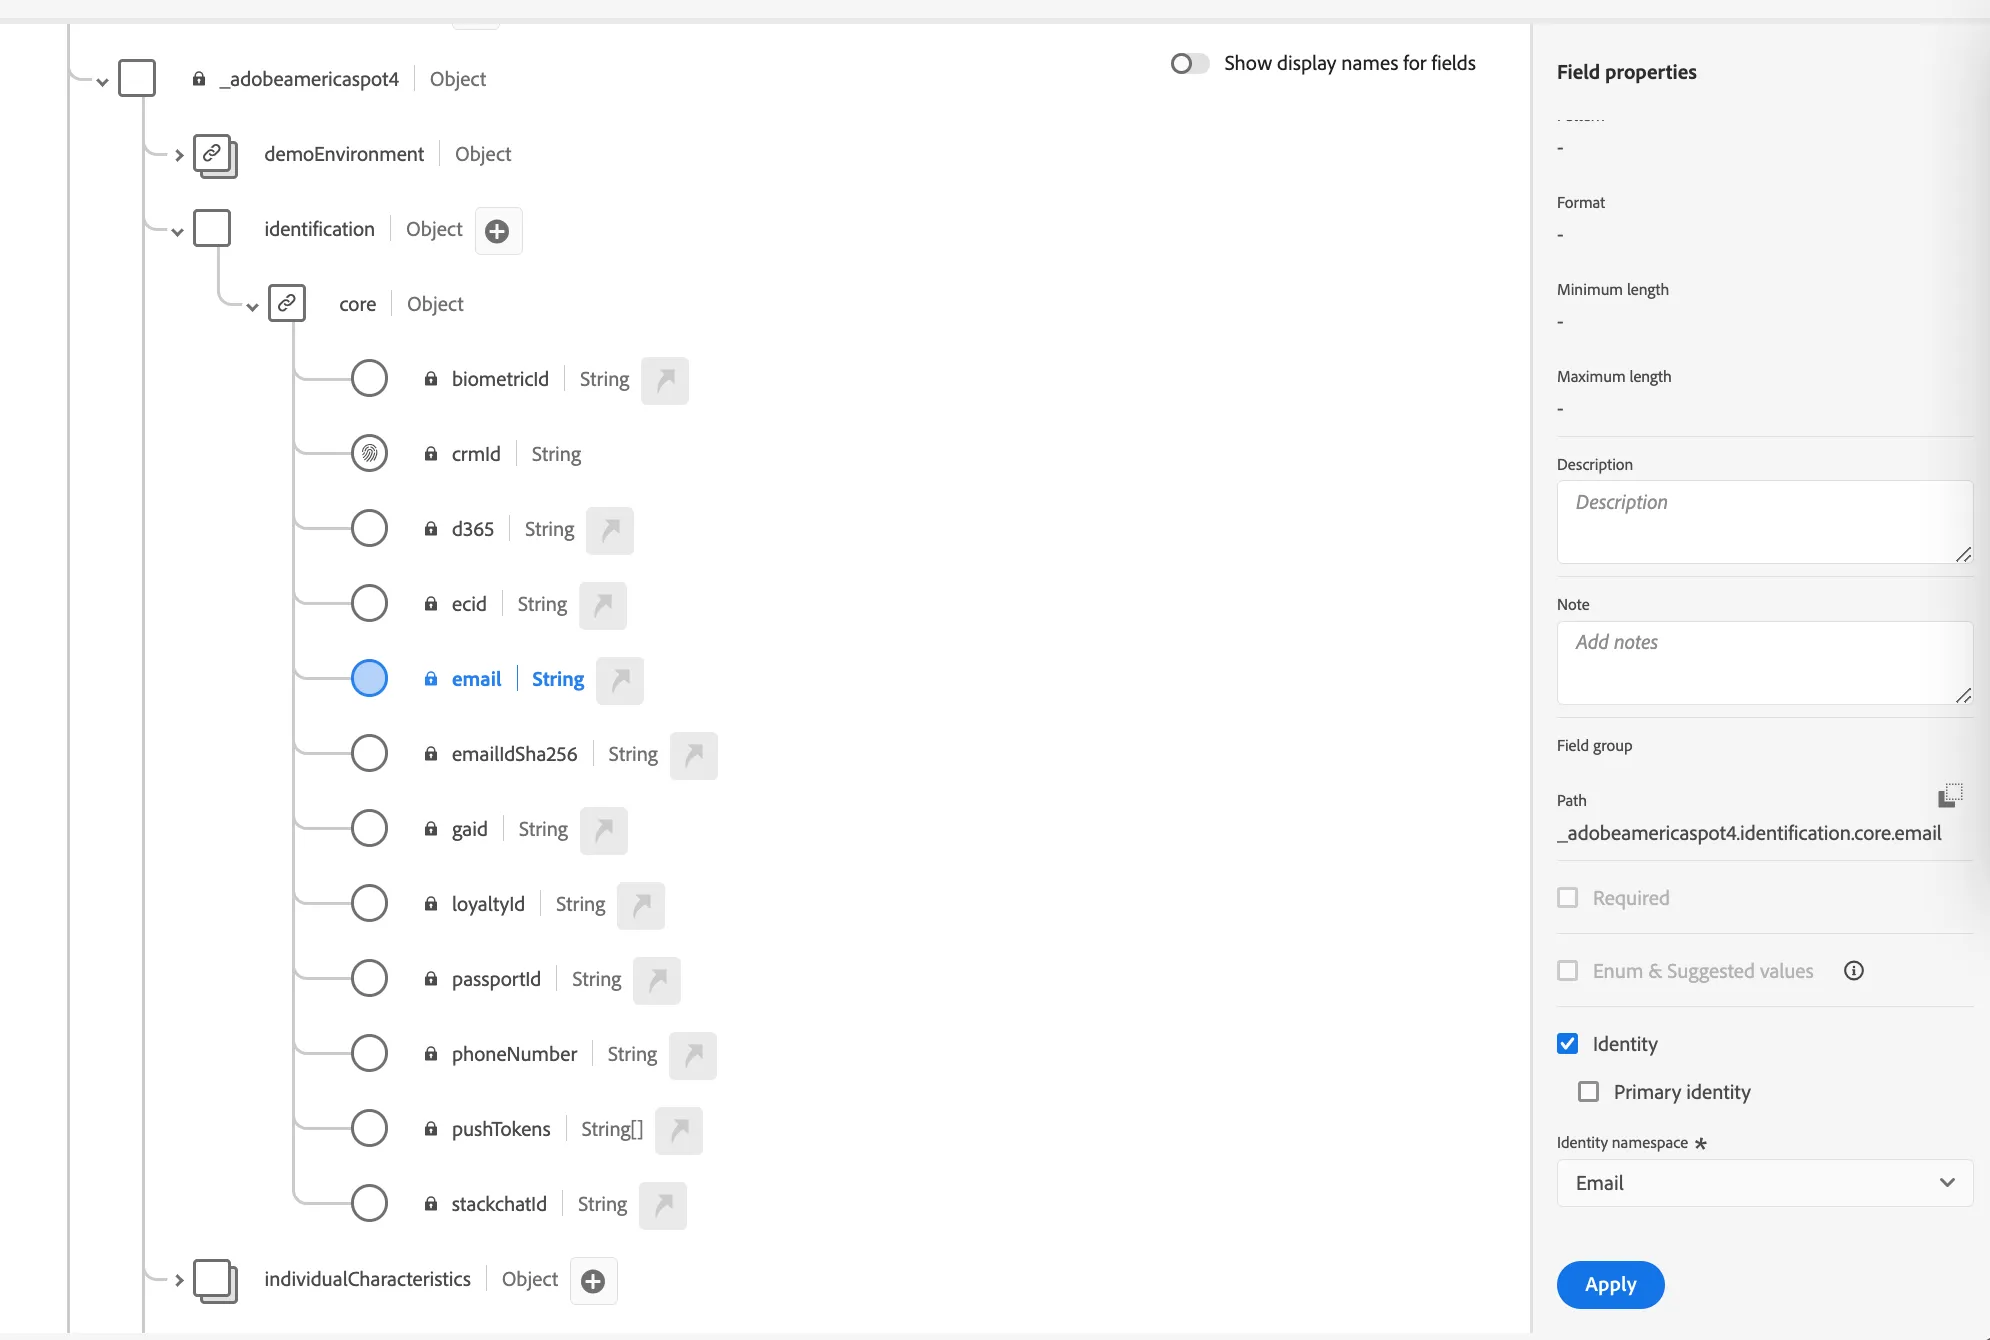The height and width of the screenshot is (1340, 1990).
Task: Click the arrow icon next to pushTokens
Action: click(679, 1130)
